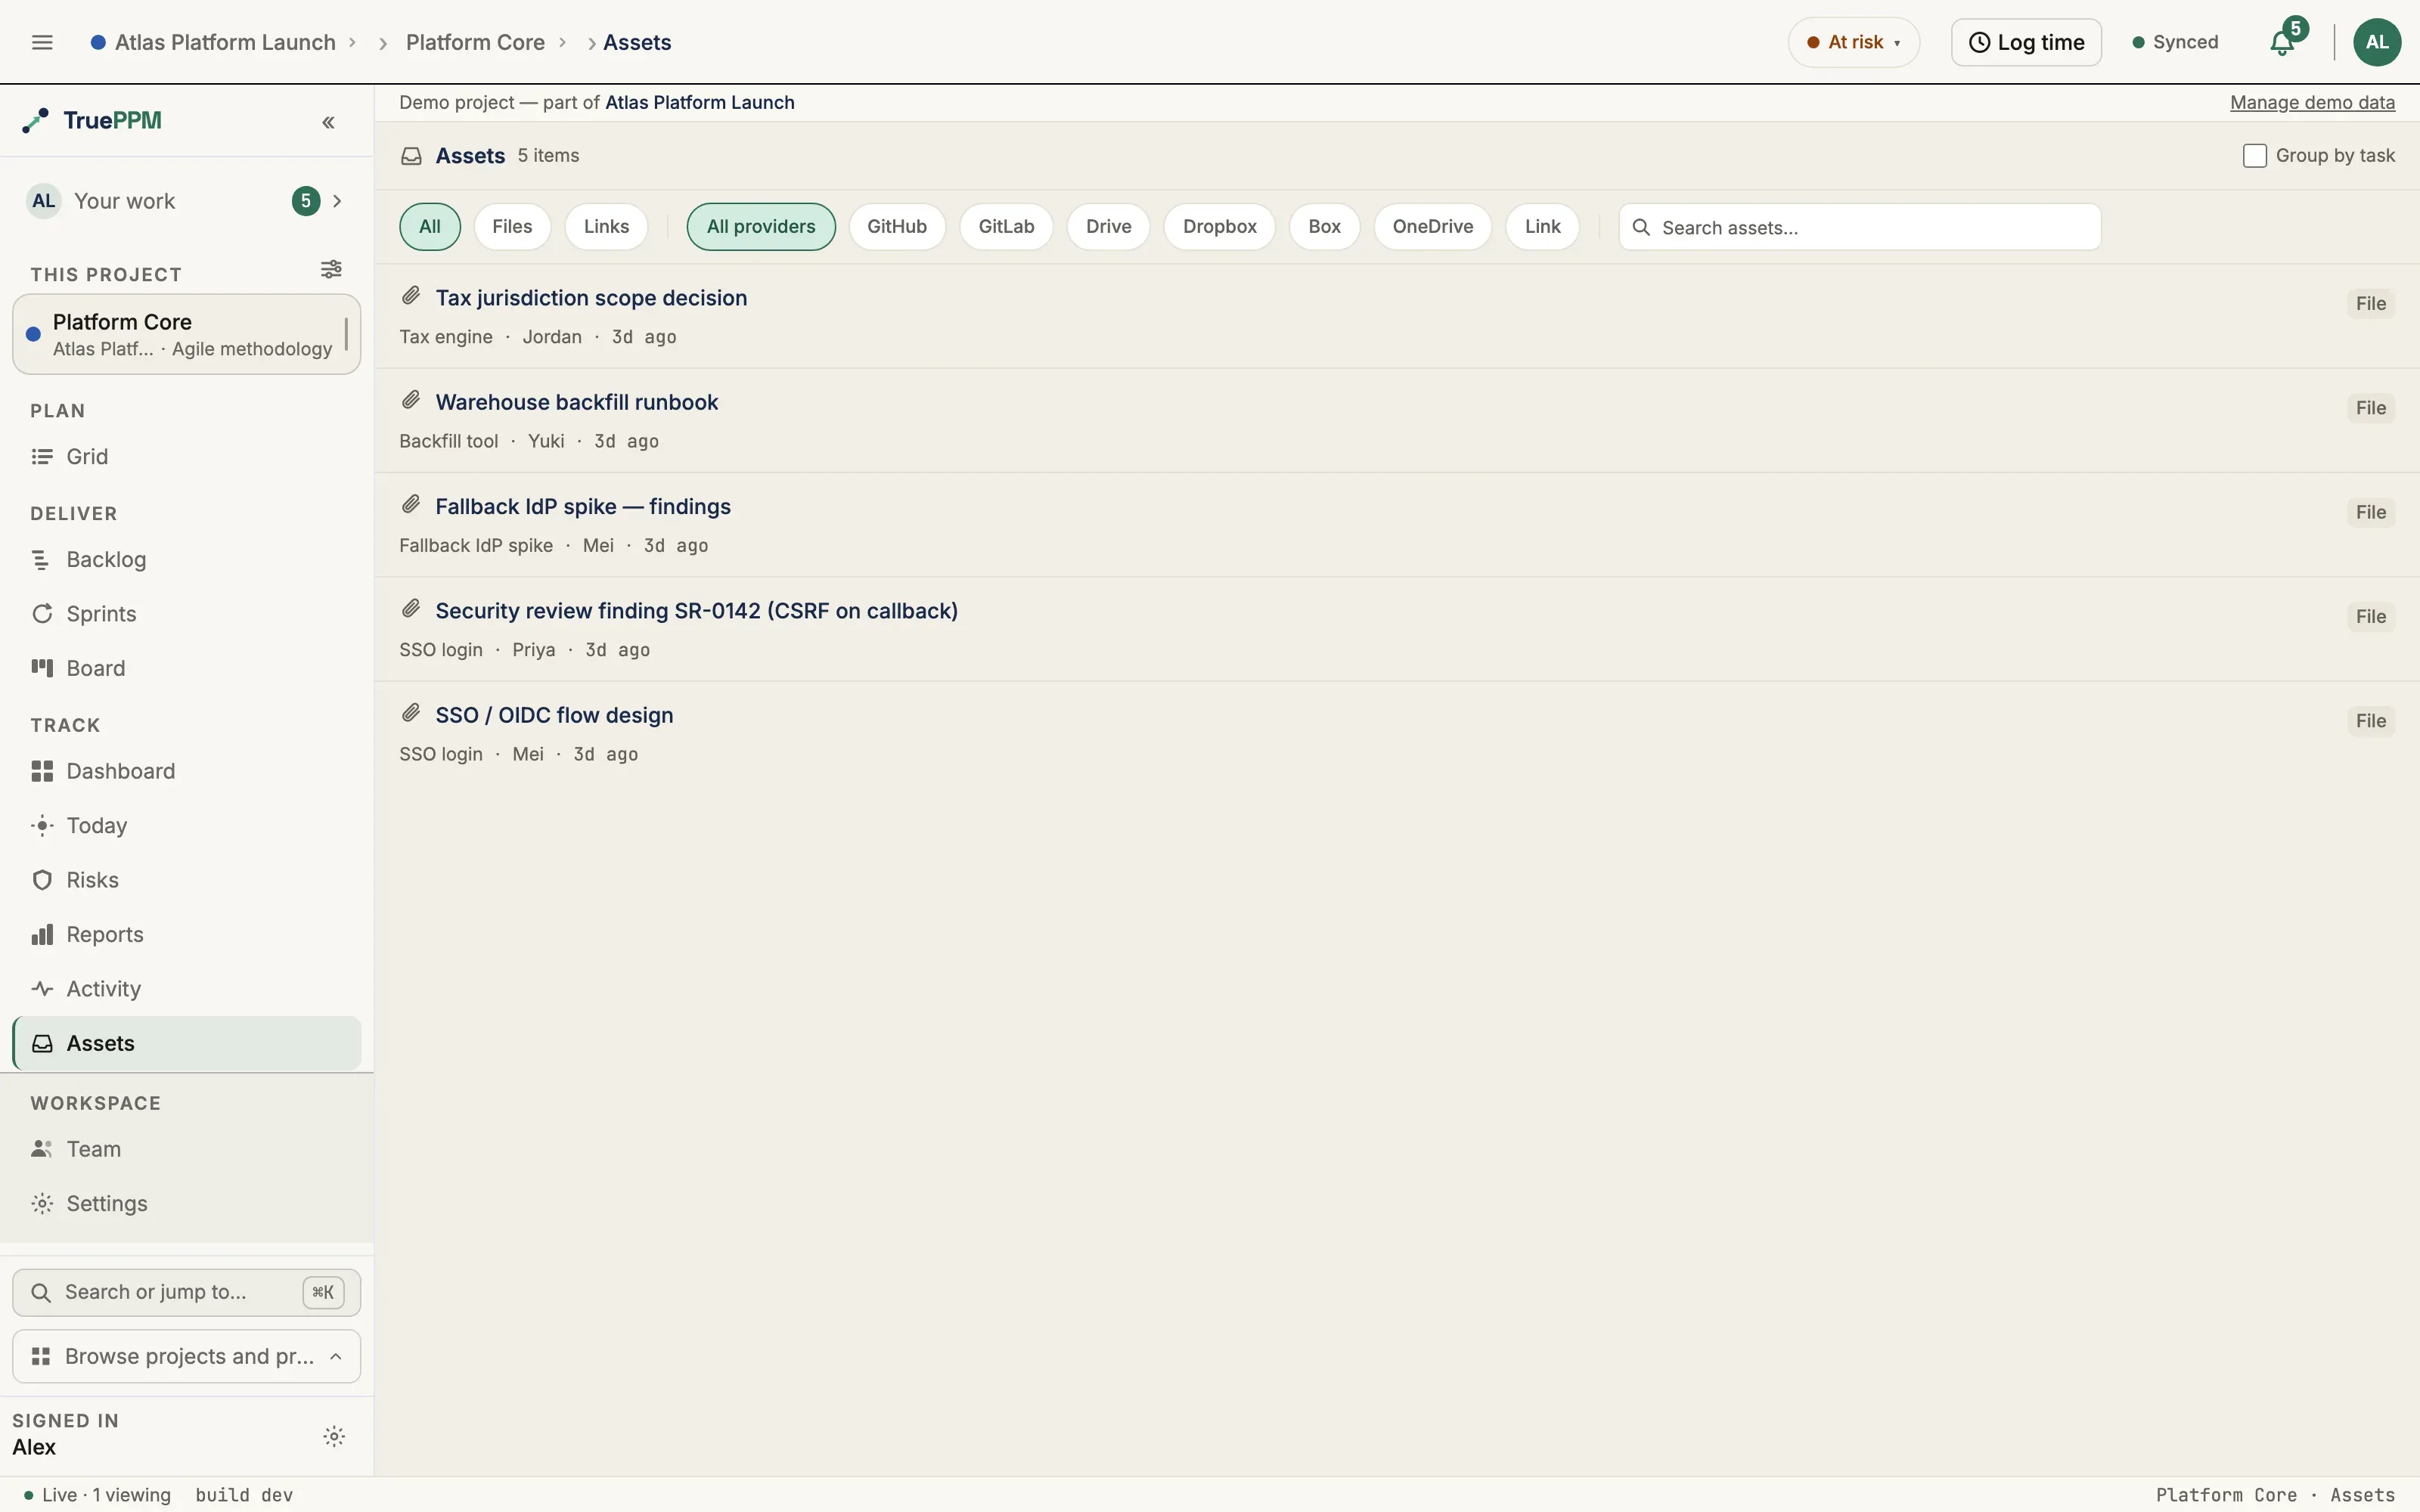Open Manage demo data link
2420x1512 pixels.
pos(2312,102)
